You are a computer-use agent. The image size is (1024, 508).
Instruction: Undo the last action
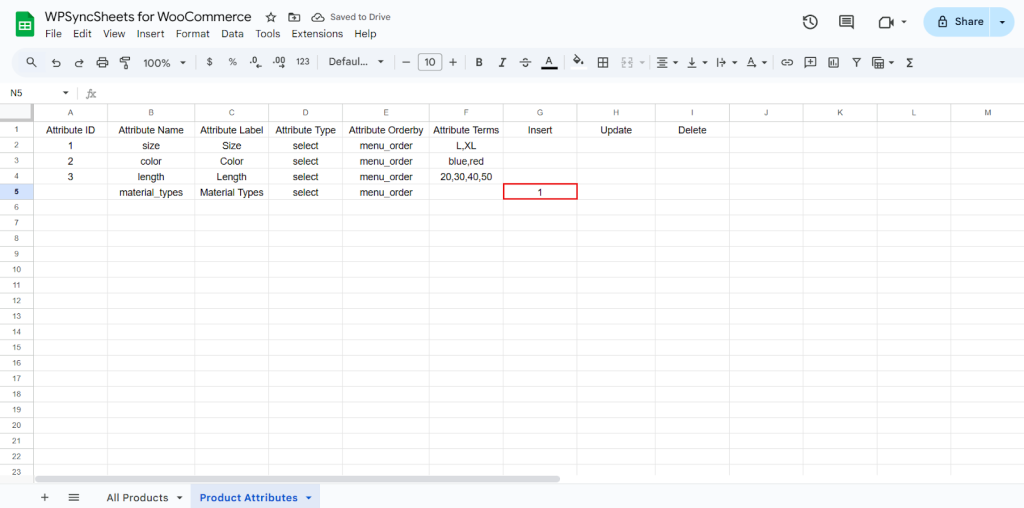[56, 63]
